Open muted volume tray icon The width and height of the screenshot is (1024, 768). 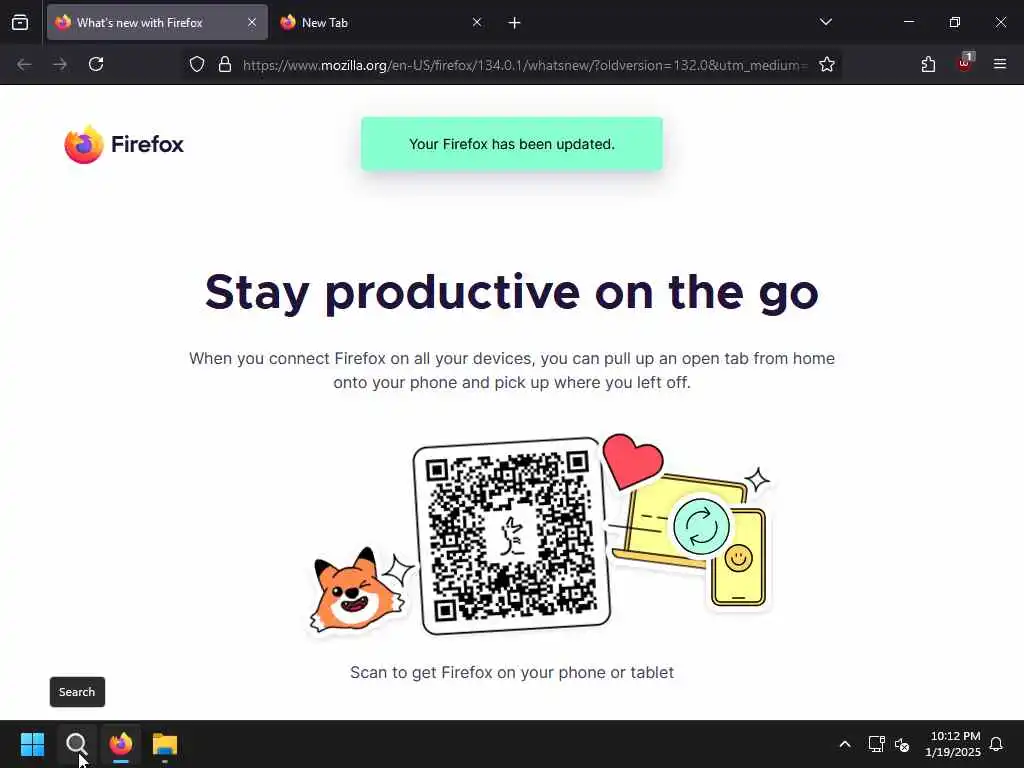[902, 744]
